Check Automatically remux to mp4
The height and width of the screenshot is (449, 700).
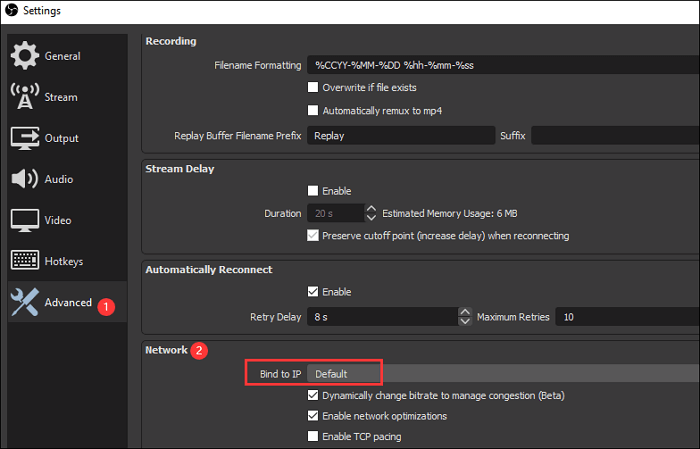click(314, 110)
